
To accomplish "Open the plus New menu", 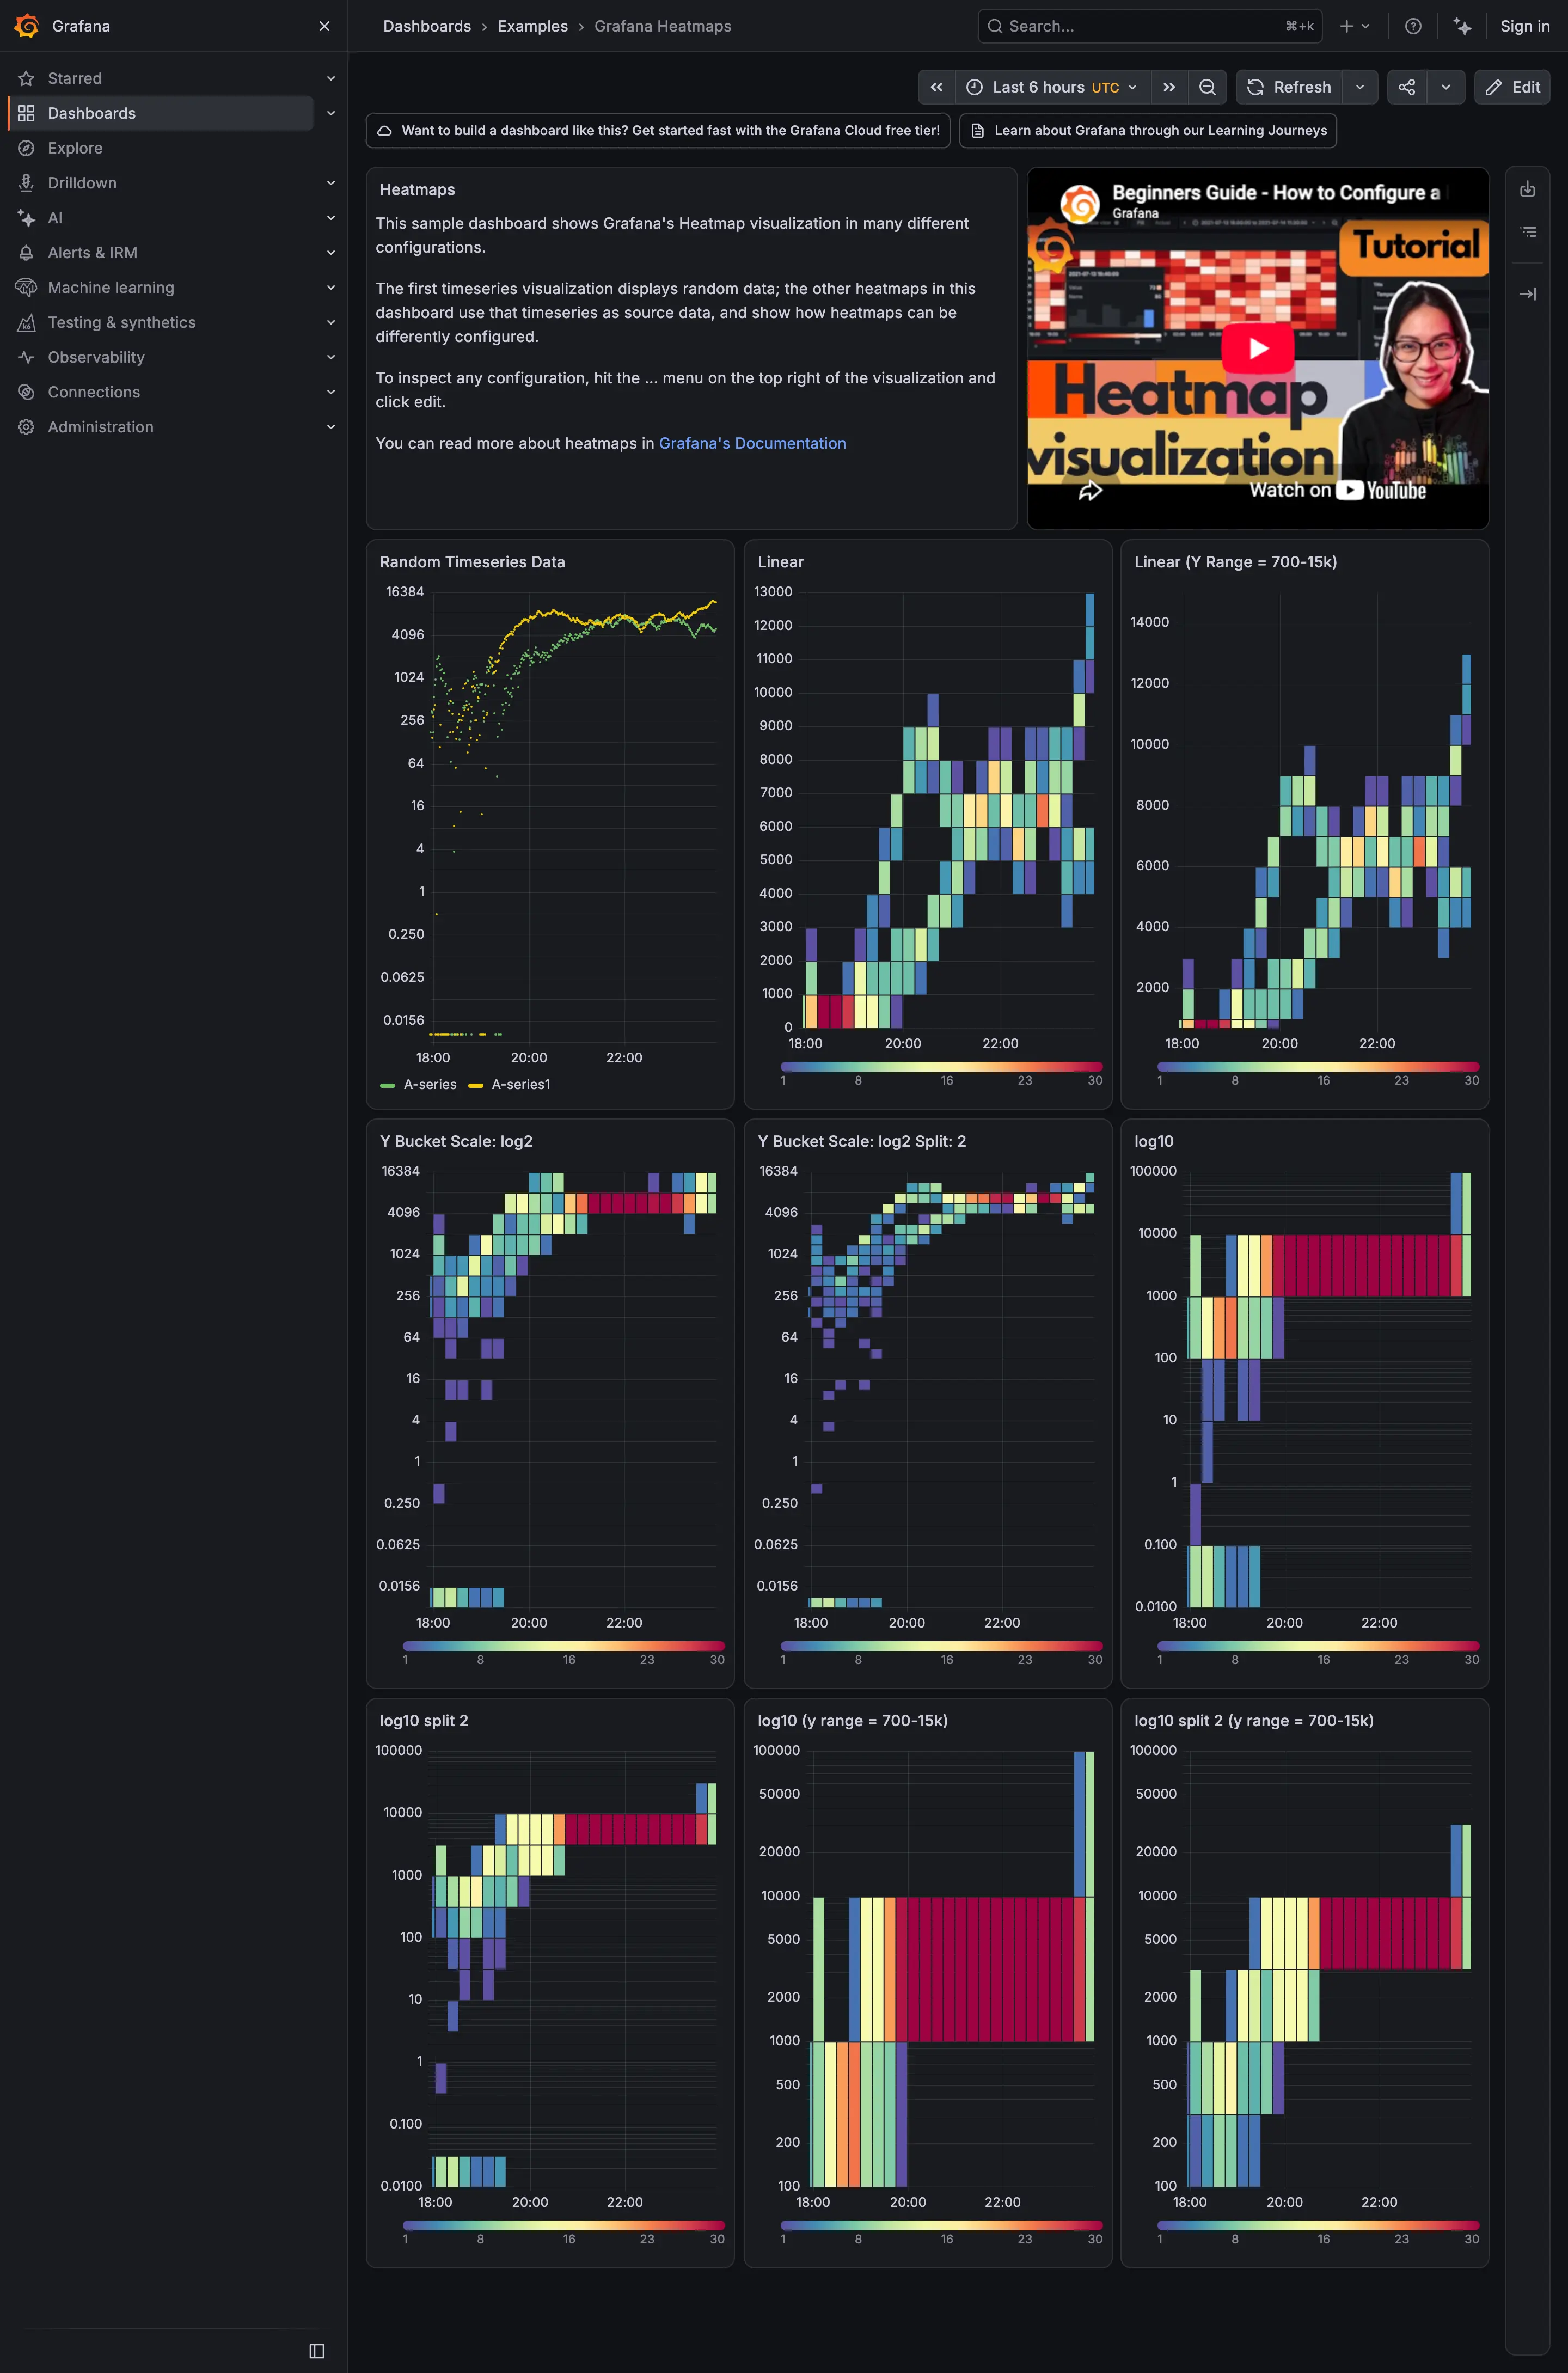I will [x=1355, y=26].
